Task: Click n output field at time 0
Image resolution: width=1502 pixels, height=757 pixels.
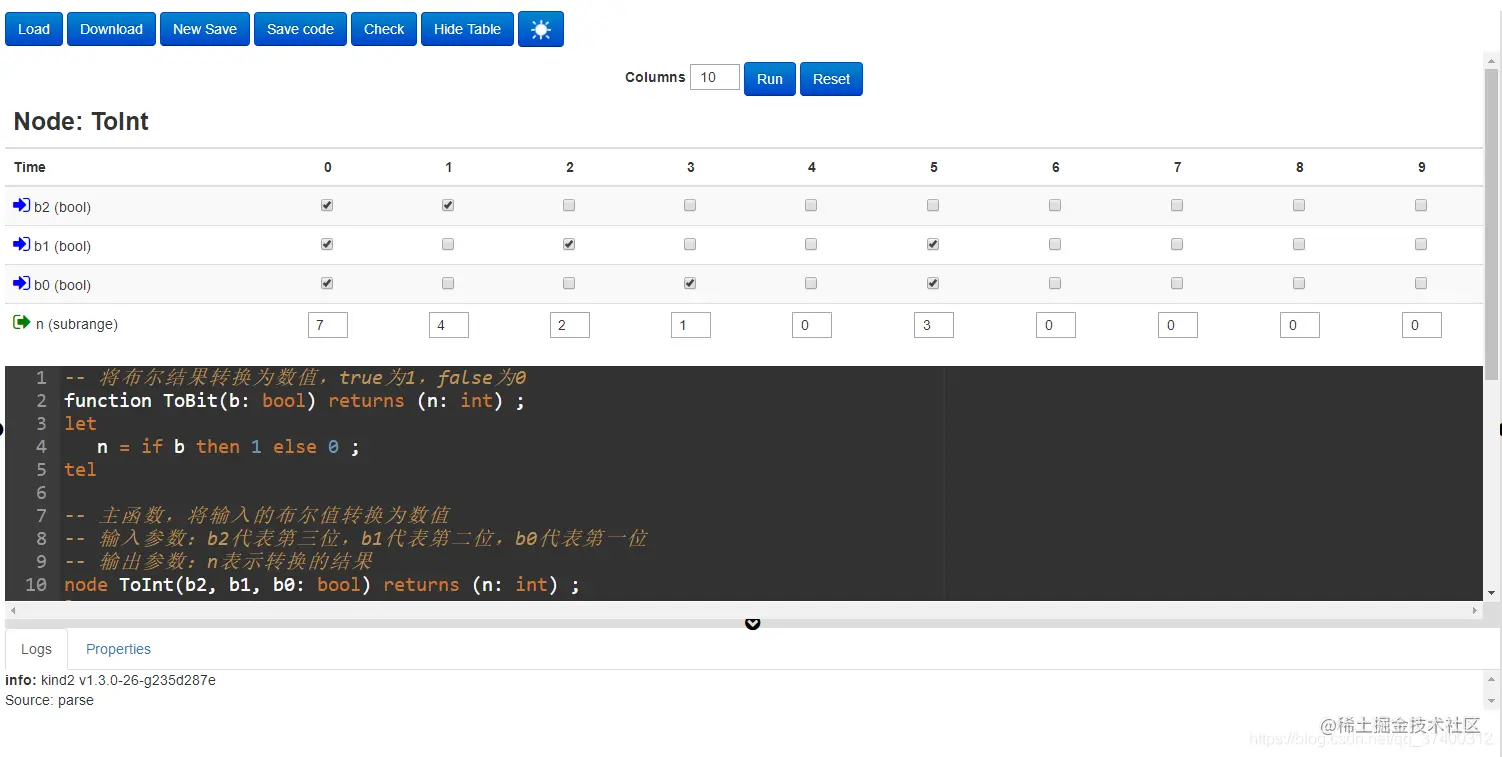Action: 328,325
